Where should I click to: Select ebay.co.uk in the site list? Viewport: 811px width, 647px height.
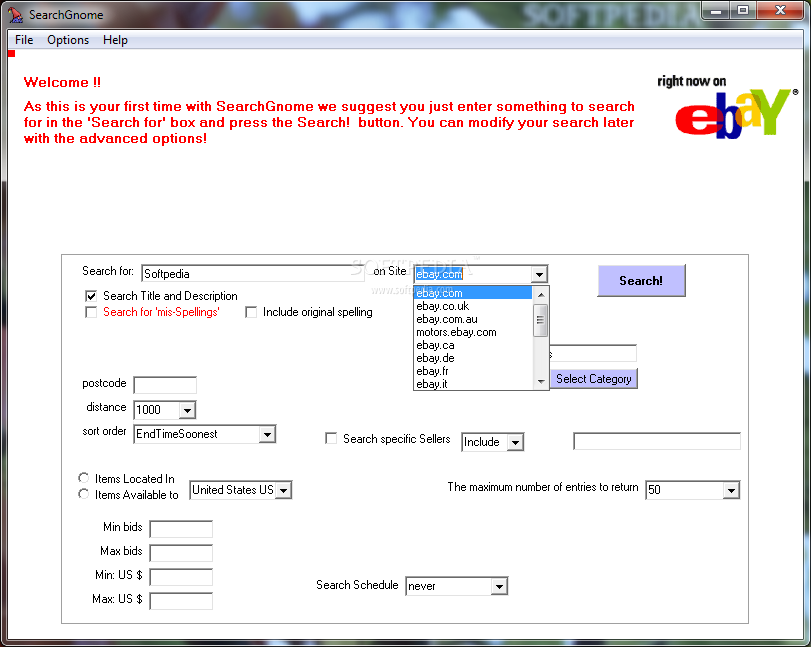(473, 306)
